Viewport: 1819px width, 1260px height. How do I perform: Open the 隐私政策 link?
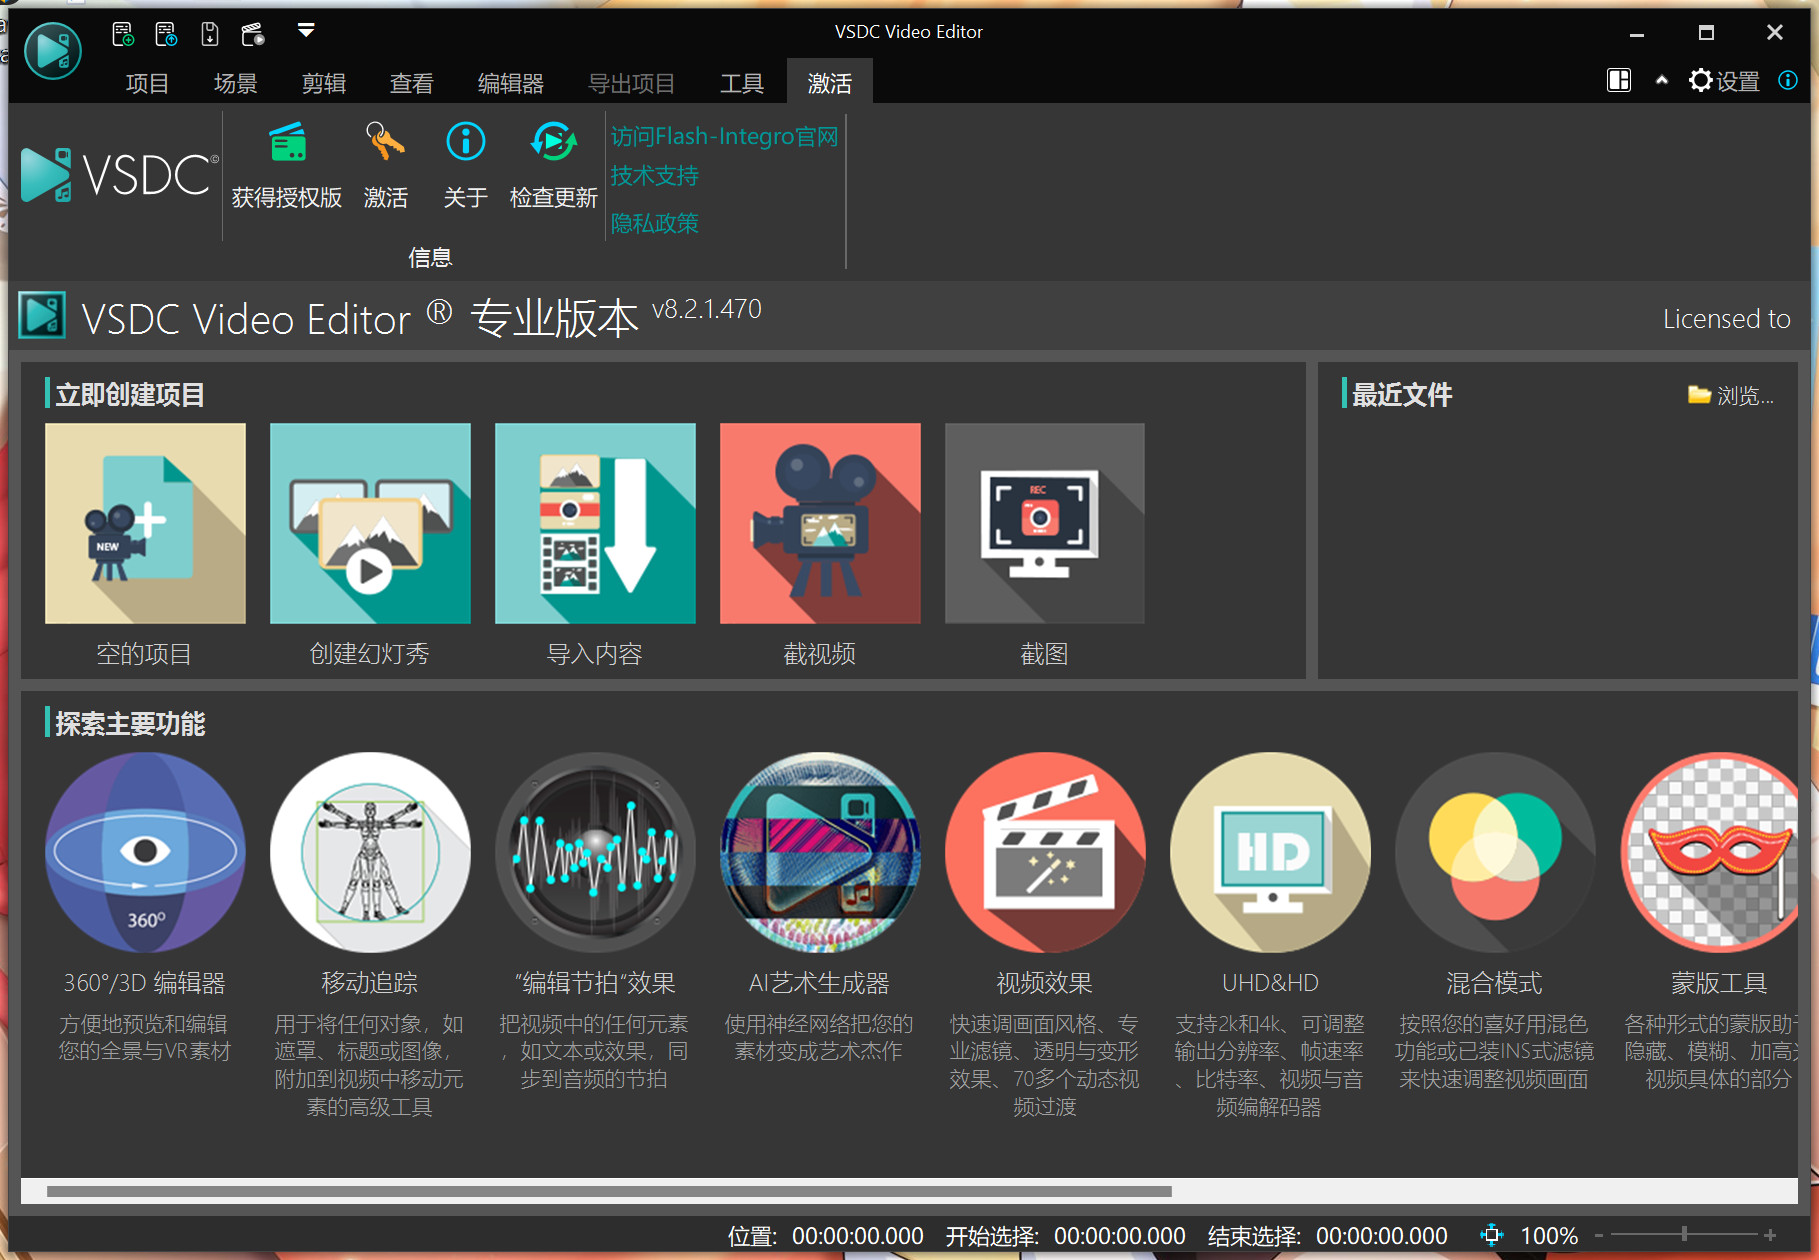(x=654, y=223)
